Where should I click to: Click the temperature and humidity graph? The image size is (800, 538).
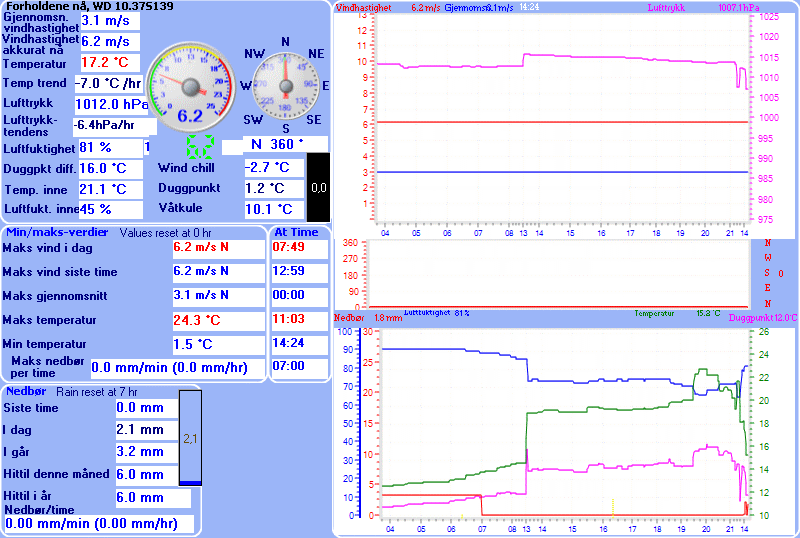coord(560,420)
